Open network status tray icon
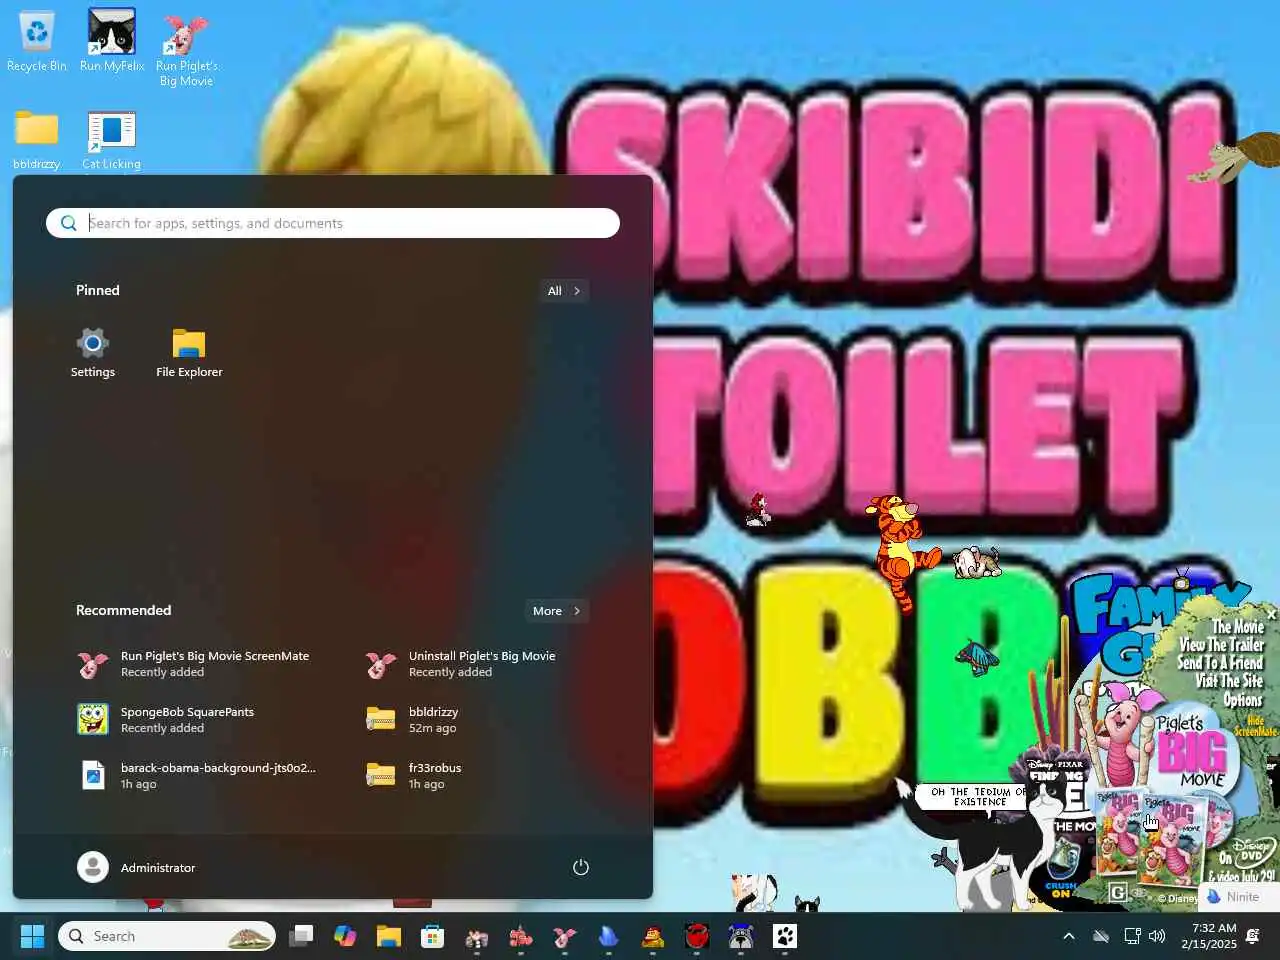 [1132, 936]
